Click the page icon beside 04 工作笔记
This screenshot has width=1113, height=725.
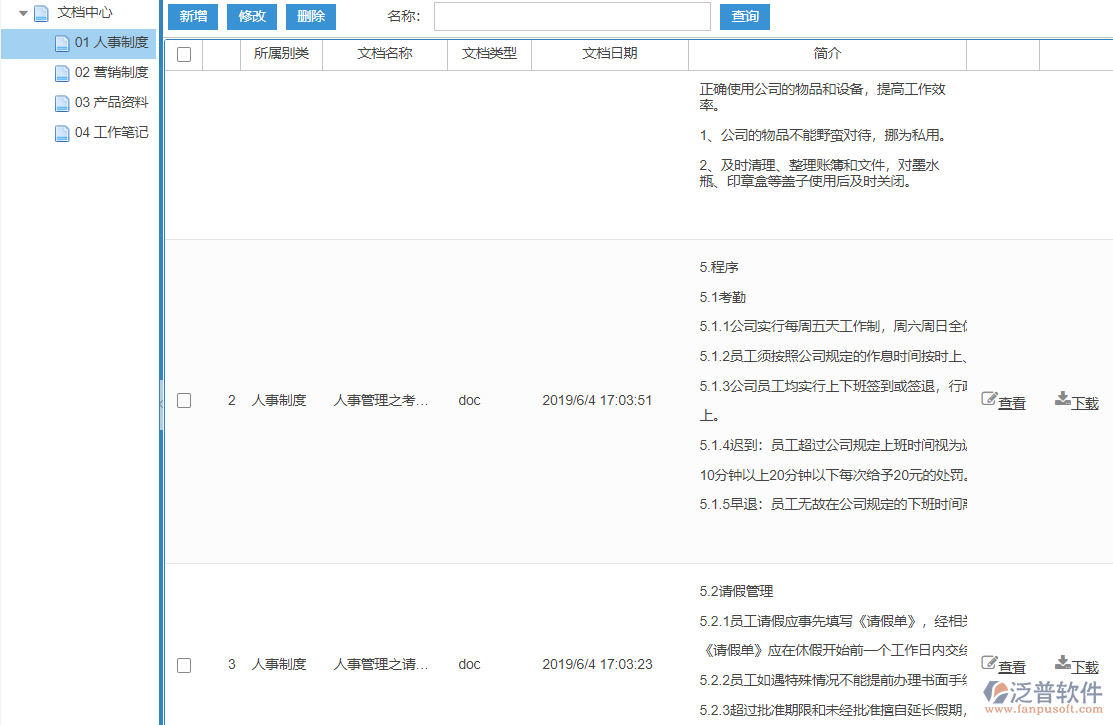click(61, 132)
